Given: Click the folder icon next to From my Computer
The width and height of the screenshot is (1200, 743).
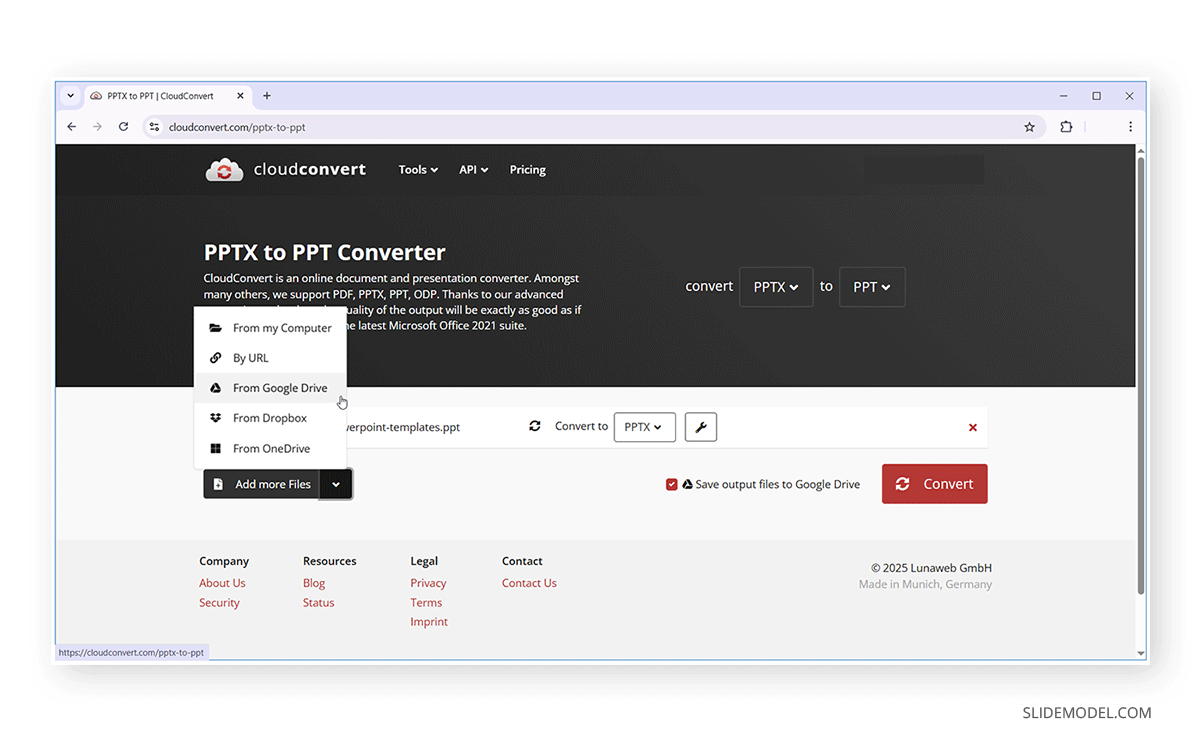Looking at the screenshot, I should 215,327.
